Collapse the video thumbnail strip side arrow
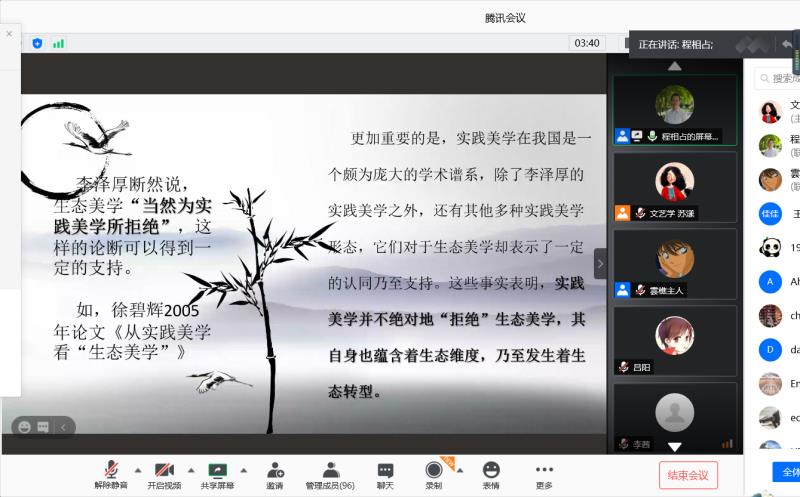800x497 pixels. (600, 263)
